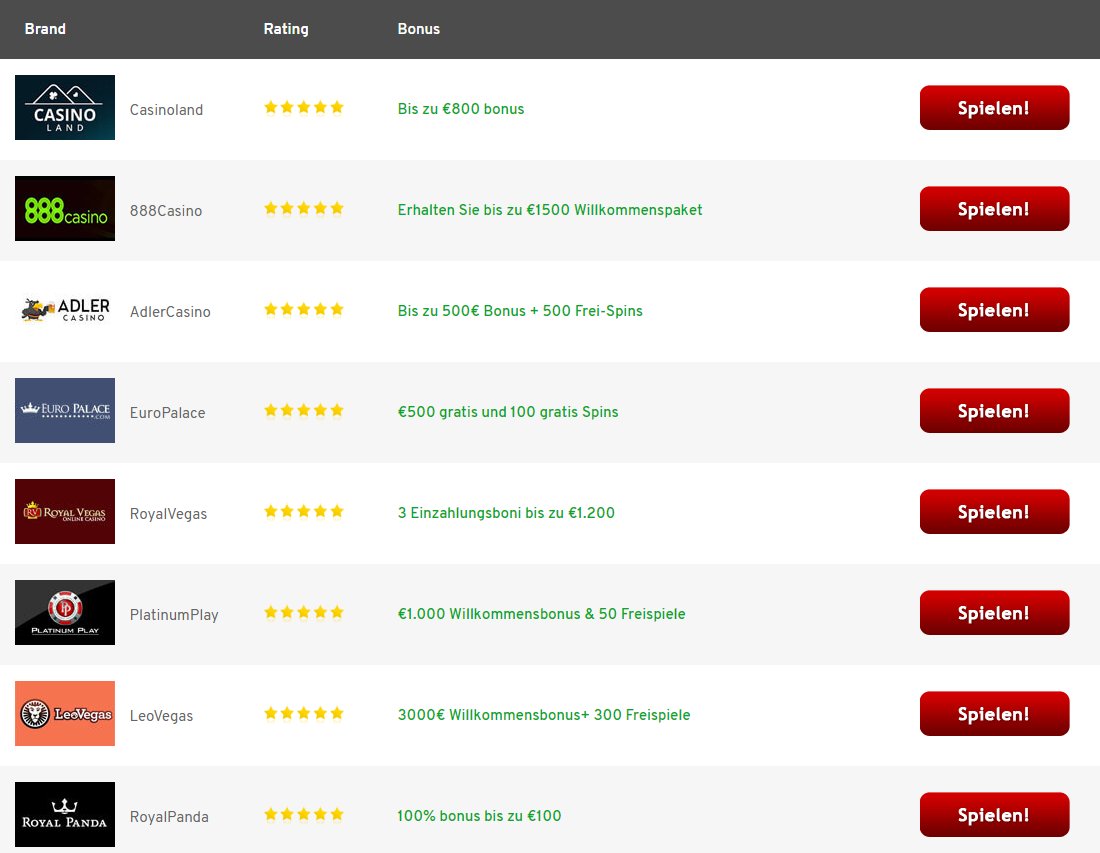
Task: Click 'Bis zu 500€ Bonus + 500 Frei-Spins'
Action: coord(520,311)
